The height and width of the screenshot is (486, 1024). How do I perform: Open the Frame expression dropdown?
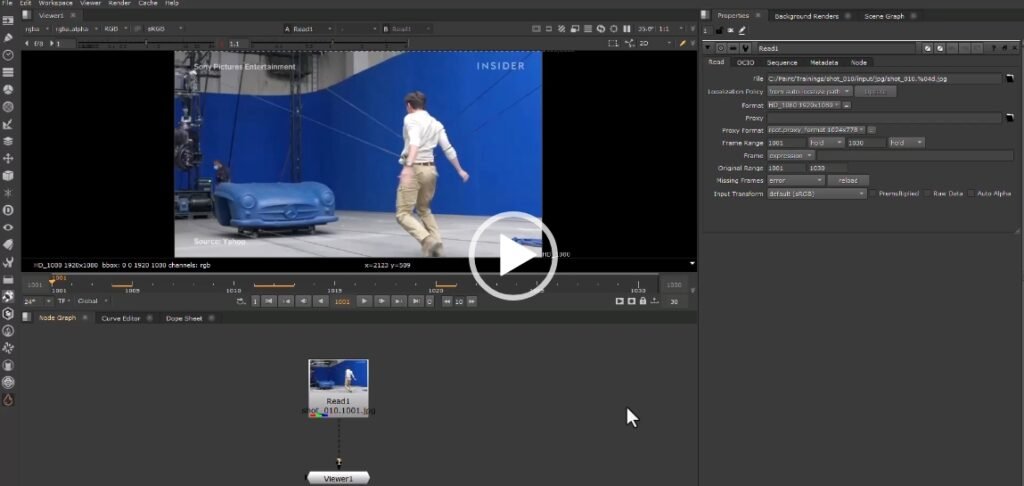tap(791, 155)
